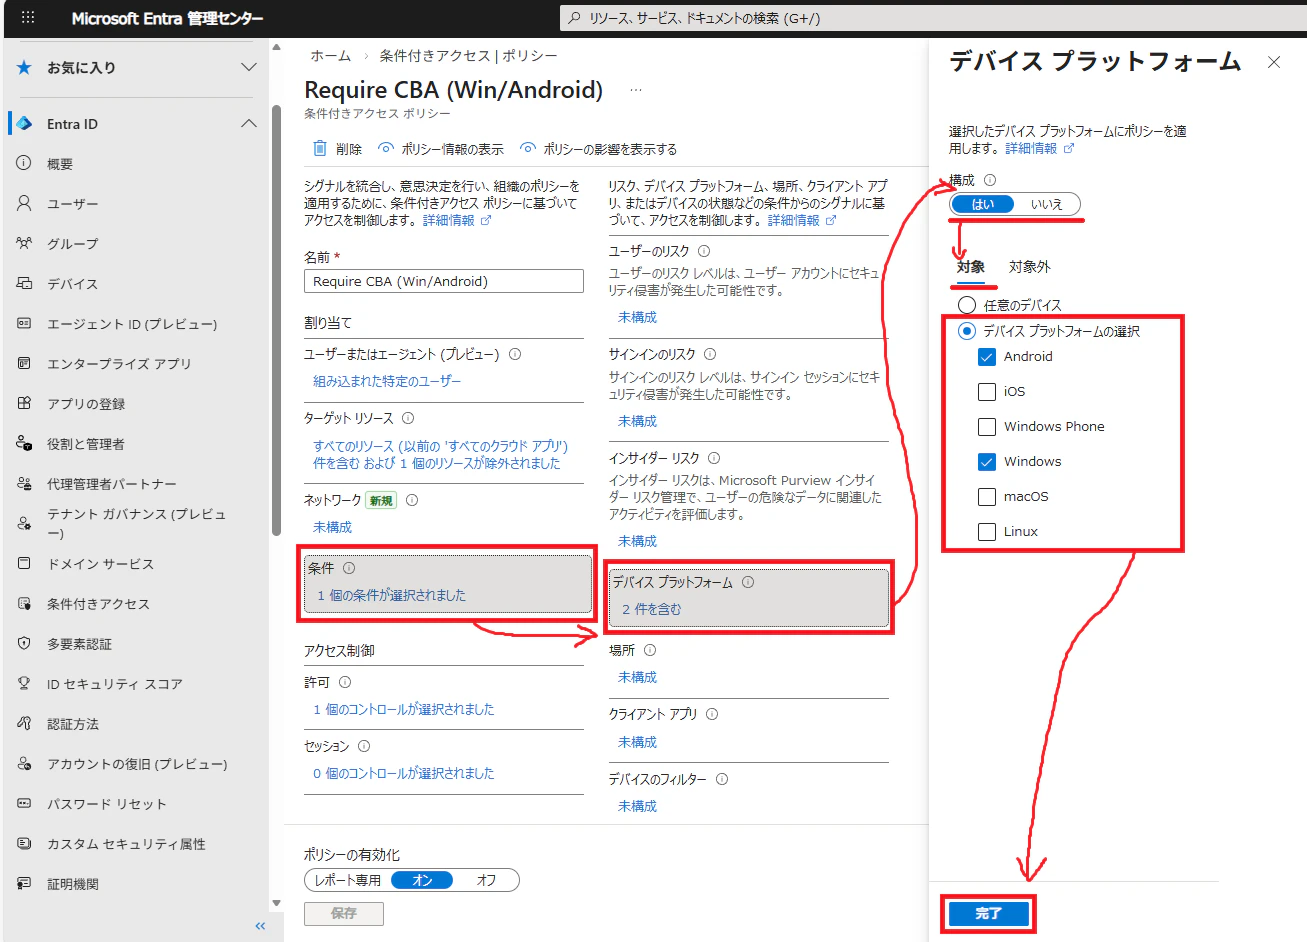Screen dimensions: 1307x942
Task: Click the エージェント ID sidebar icon
Action: pyautogui.click(x=24, y=323)
